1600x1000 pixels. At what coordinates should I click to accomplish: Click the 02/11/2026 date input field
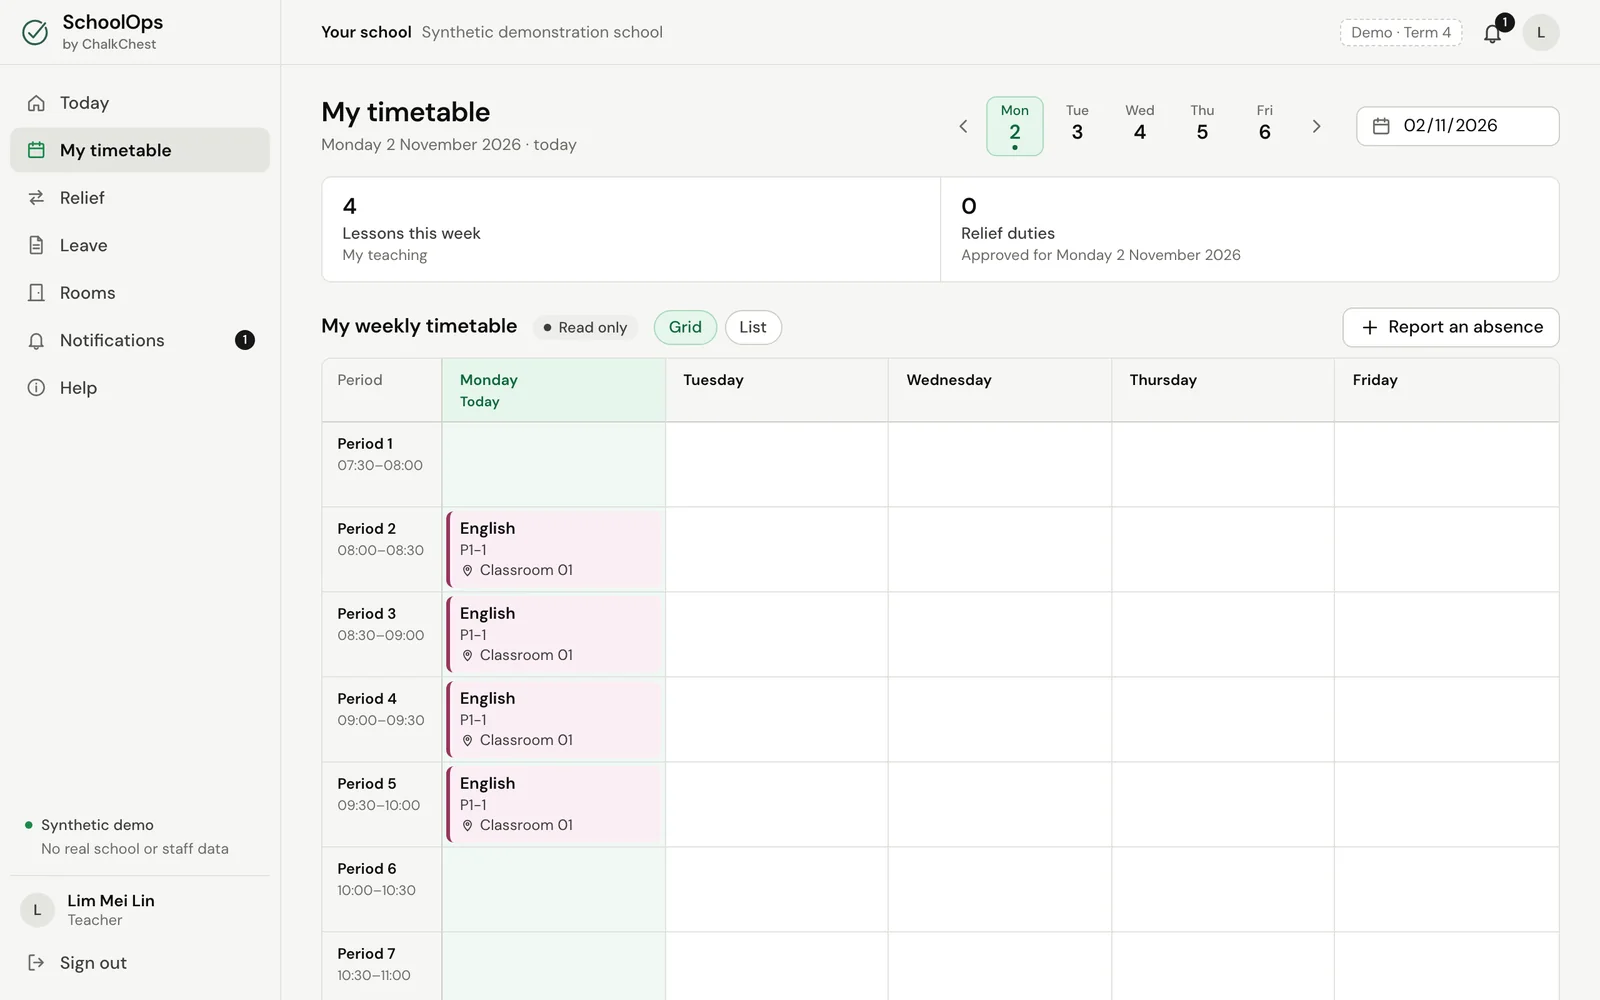pyautogui.click(x=1457, y=126)
